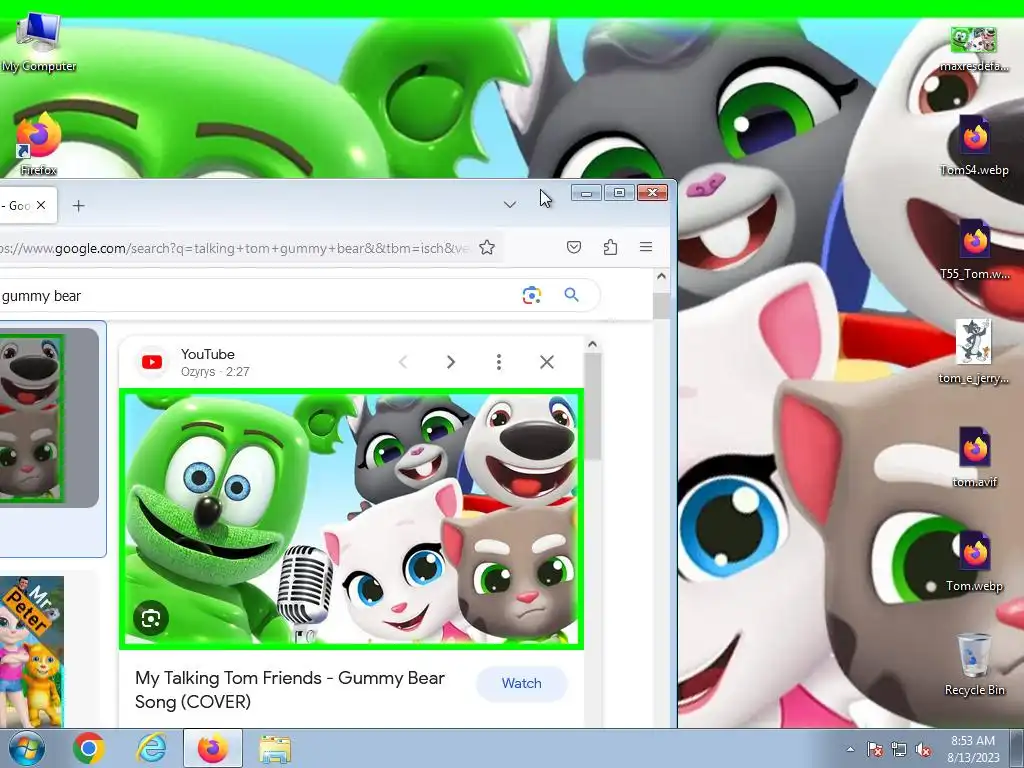The width and height of the screenshot is (1024, 768).
Task: Open the Firefox hamburger application menu
Action: 646,247
